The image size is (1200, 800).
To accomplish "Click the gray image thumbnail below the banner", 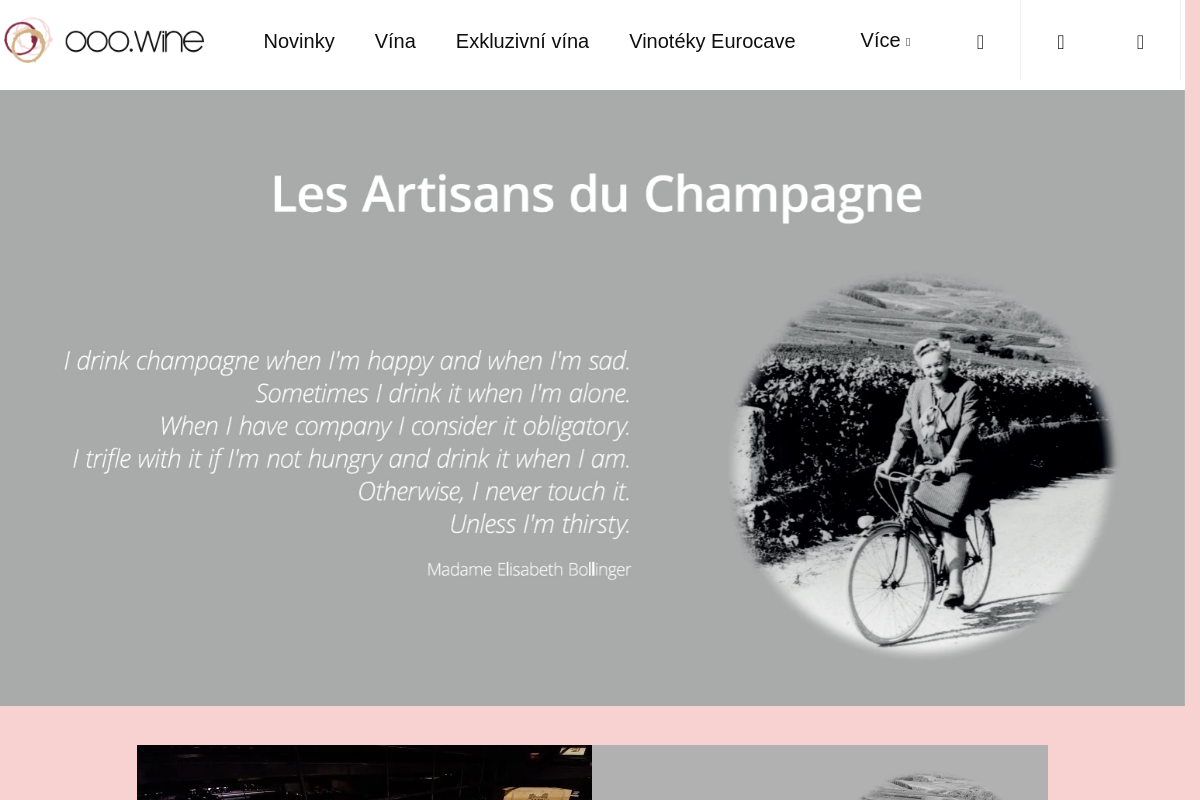I will coord(819,772).
